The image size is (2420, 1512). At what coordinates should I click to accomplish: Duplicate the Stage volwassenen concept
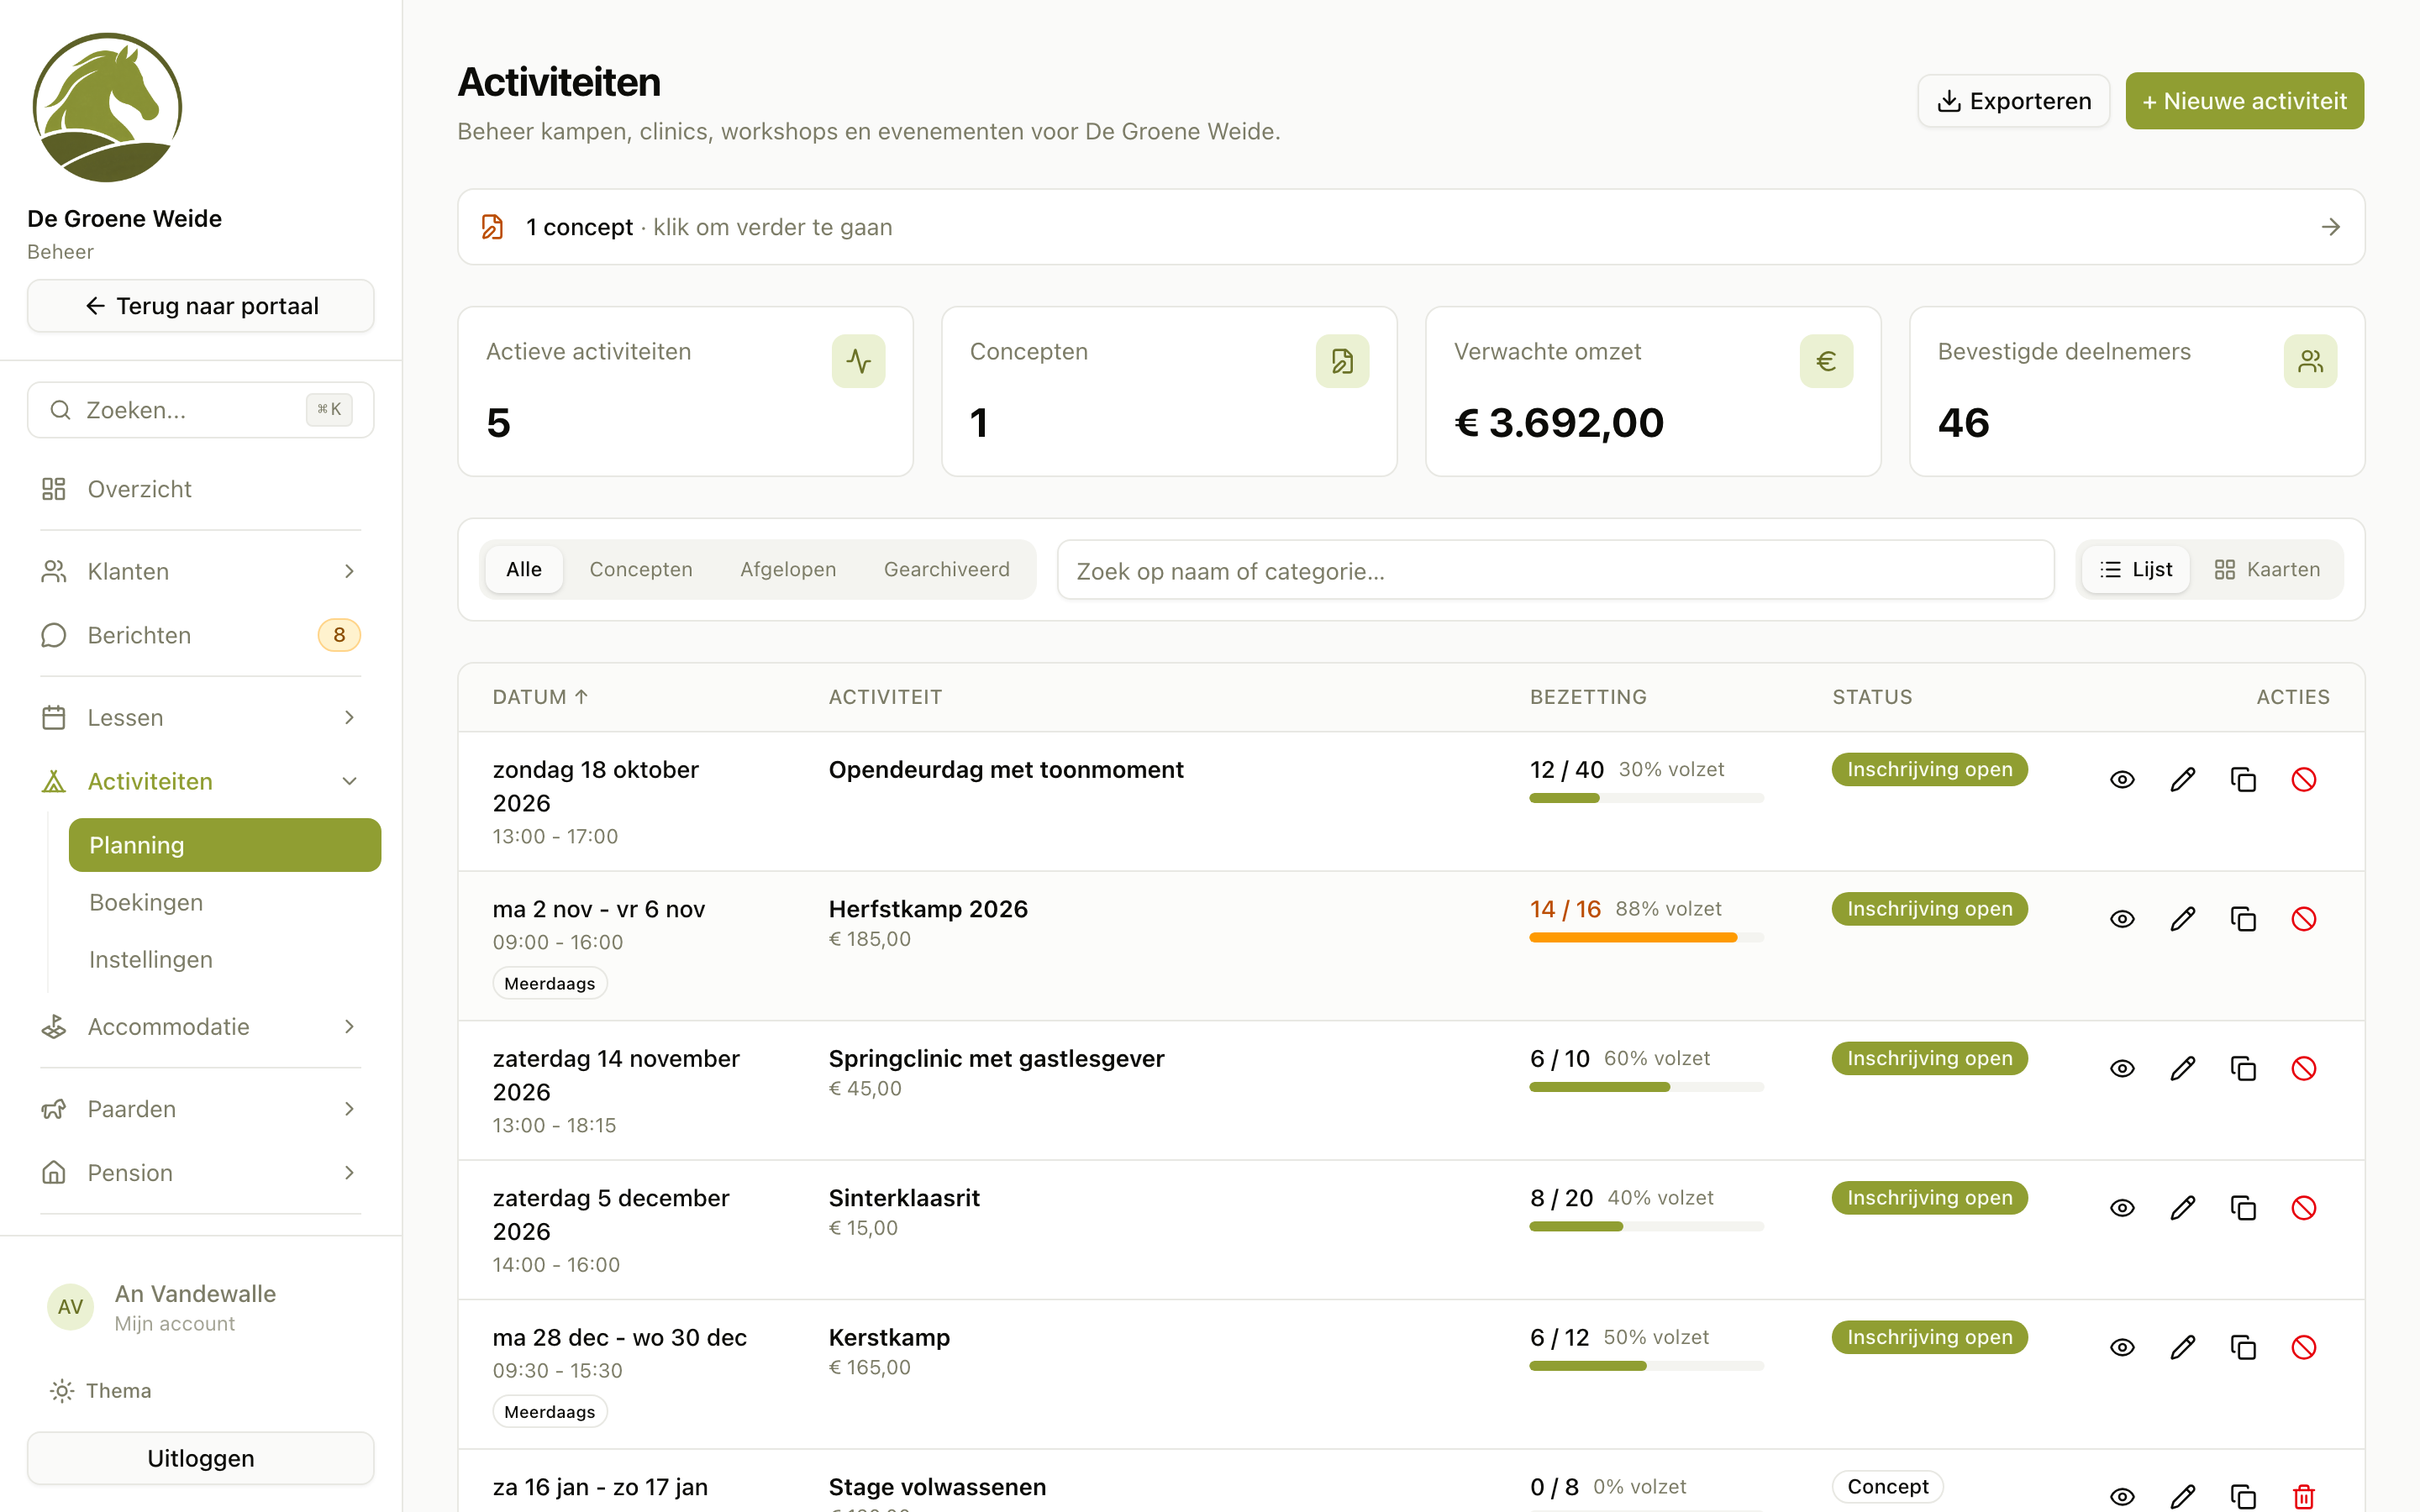[2243, 1497]
